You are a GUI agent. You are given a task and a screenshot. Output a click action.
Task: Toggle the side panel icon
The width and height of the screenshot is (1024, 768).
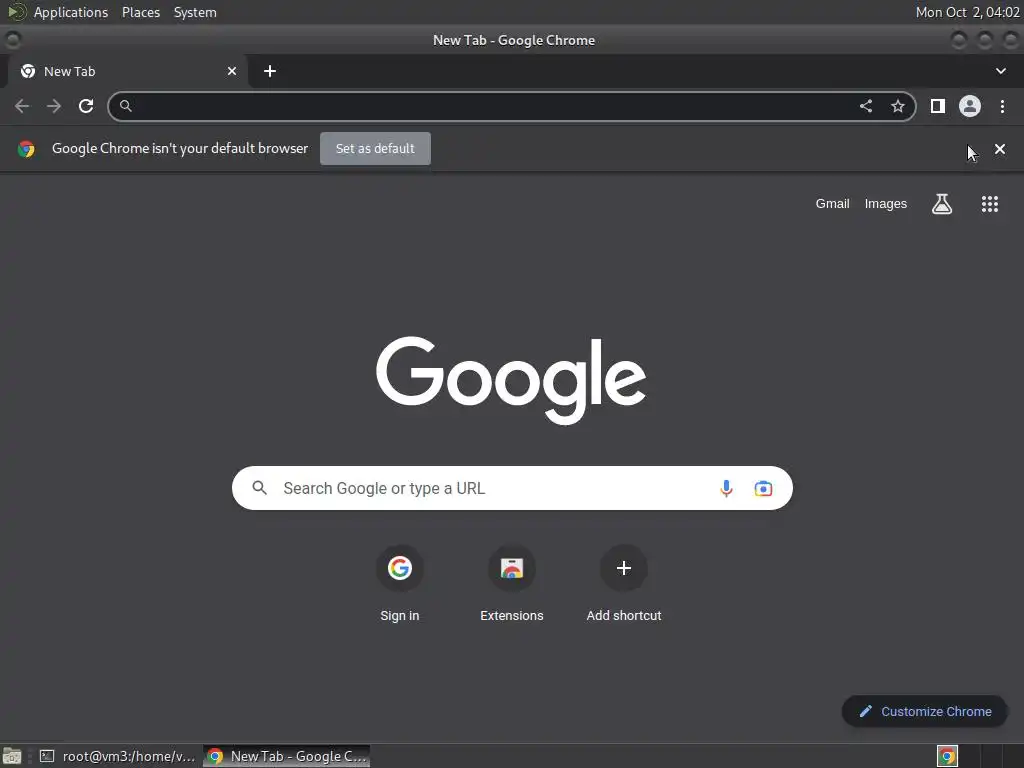pos(938,106)
